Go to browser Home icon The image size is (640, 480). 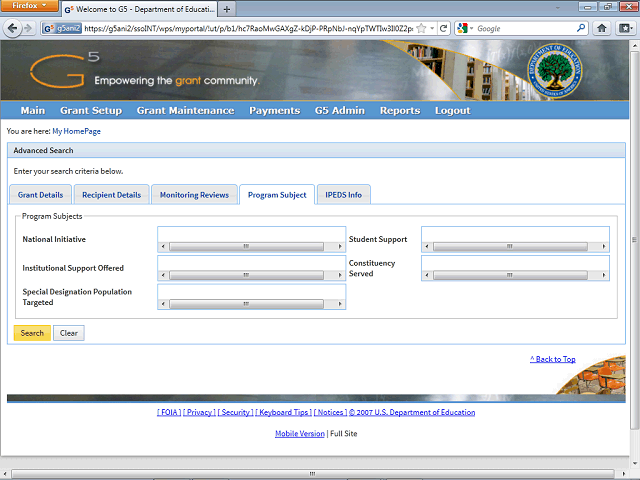click(x=602, y=28)
